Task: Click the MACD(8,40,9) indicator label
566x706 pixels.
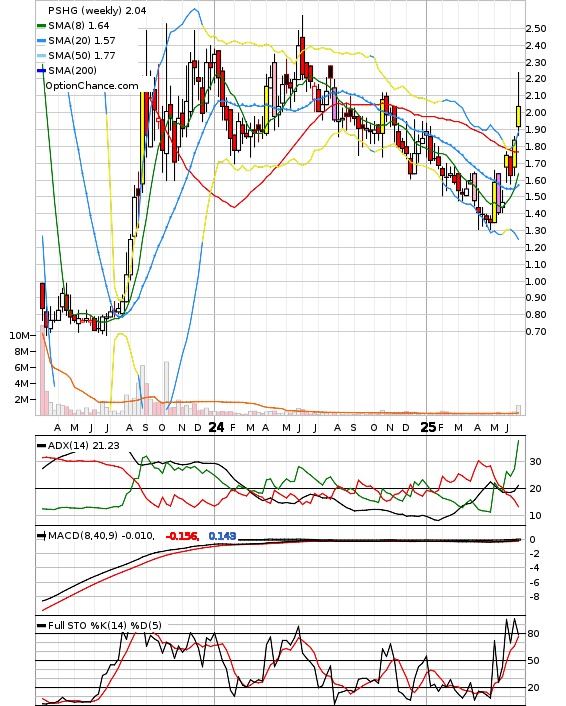Action: pos(83,535)
